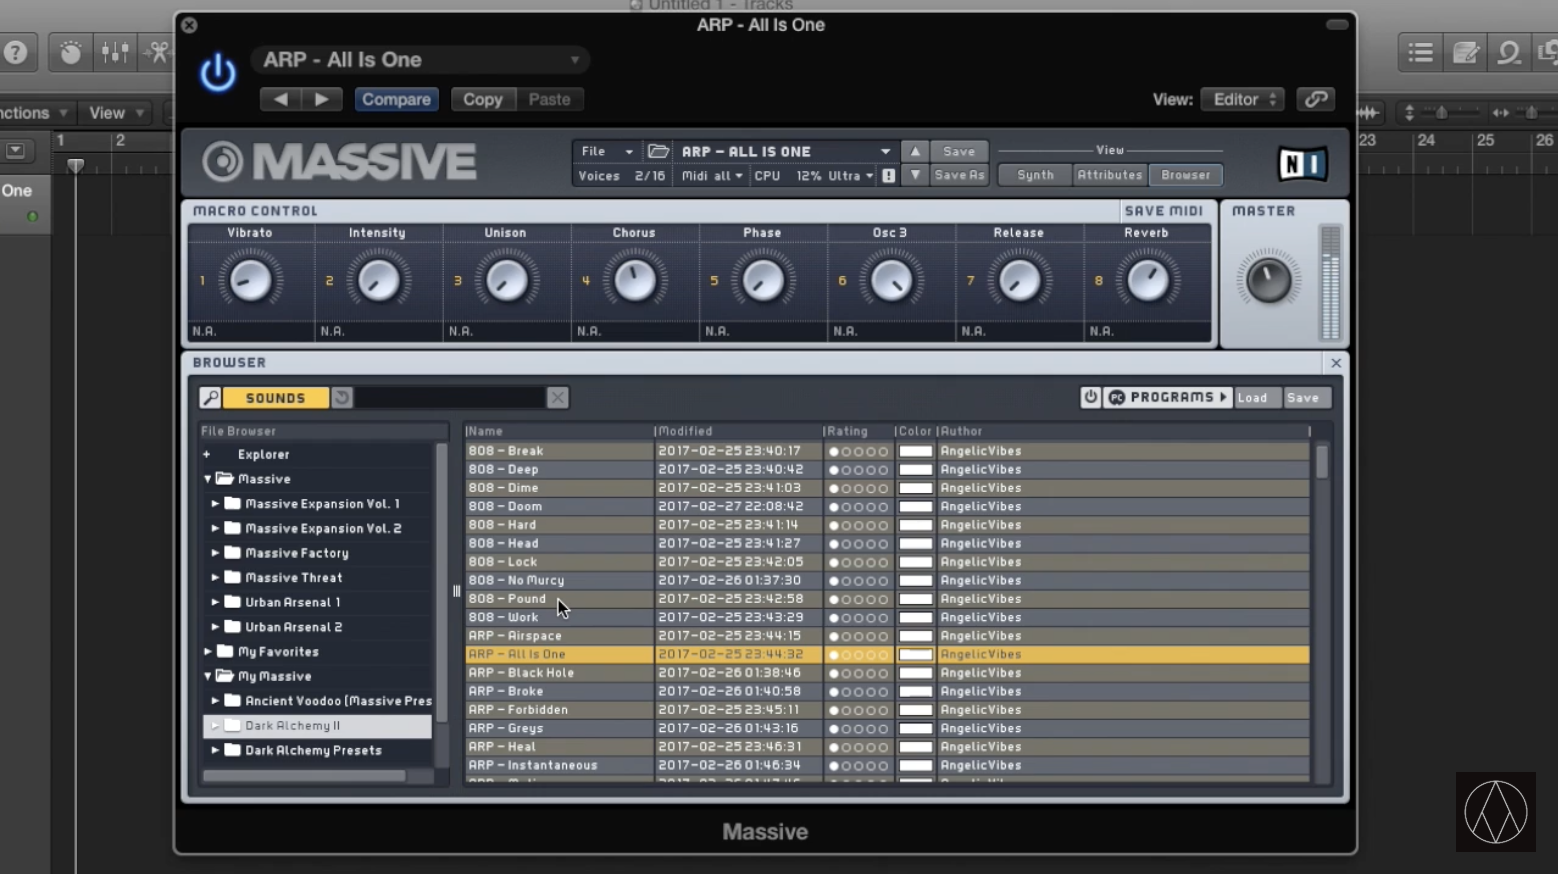Clear the browser search field with X
This screenshot has height=874, width=1558.
[x=557, y=398]
